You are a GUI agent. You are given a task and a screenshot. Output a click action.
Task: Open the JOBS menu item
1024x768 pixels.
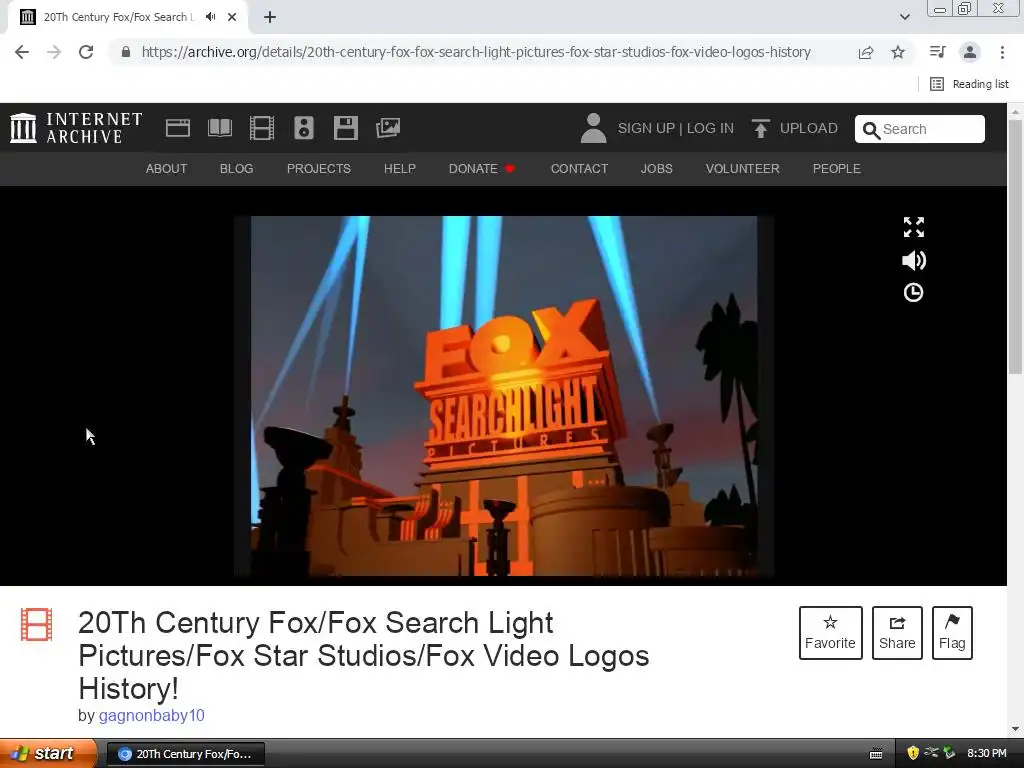click(x=656, y=168)
